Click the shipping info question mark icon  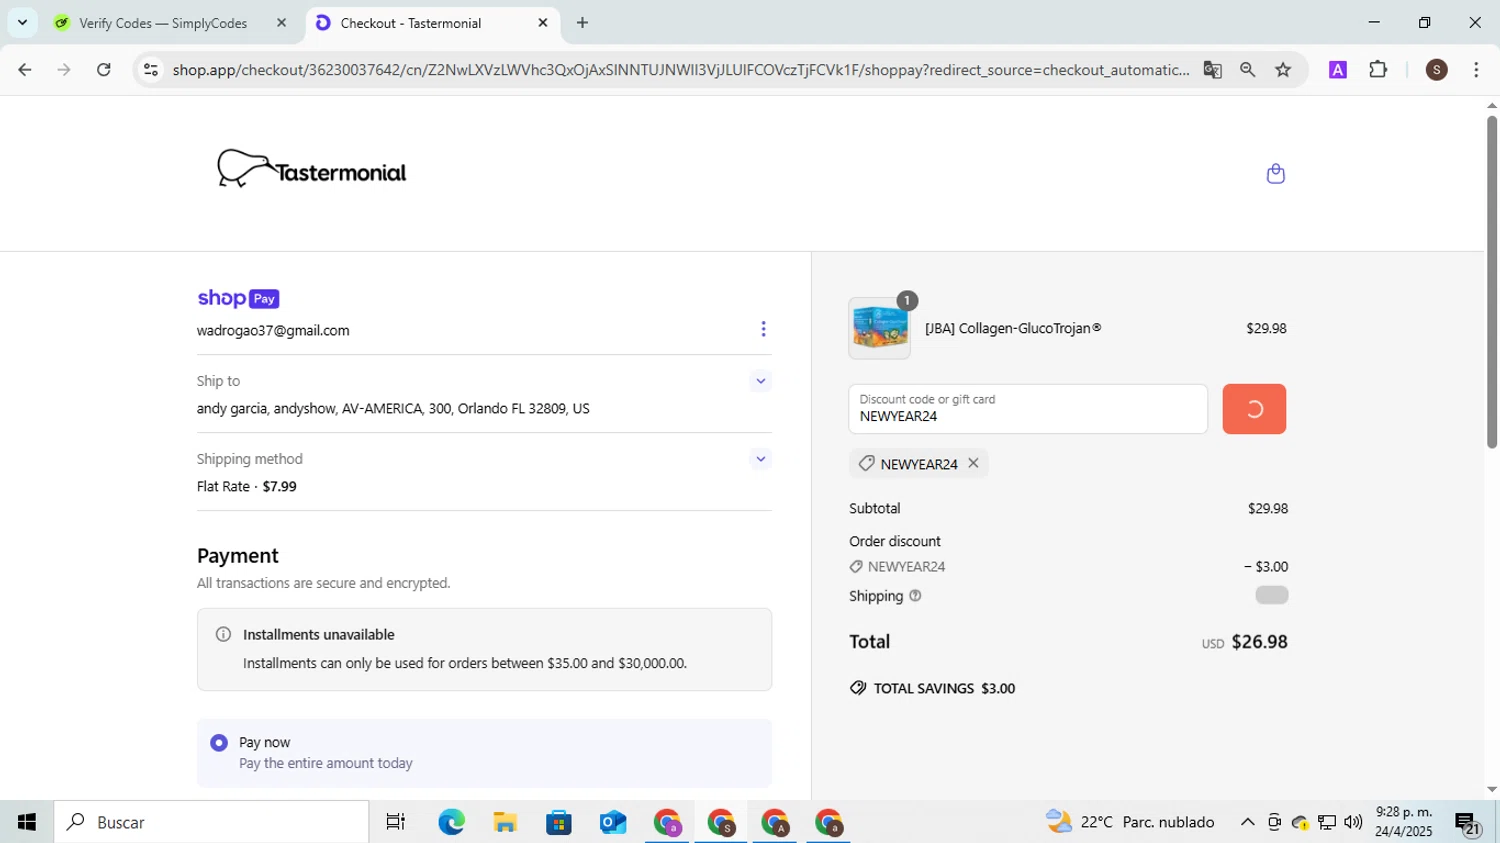(x=915, y=596)
